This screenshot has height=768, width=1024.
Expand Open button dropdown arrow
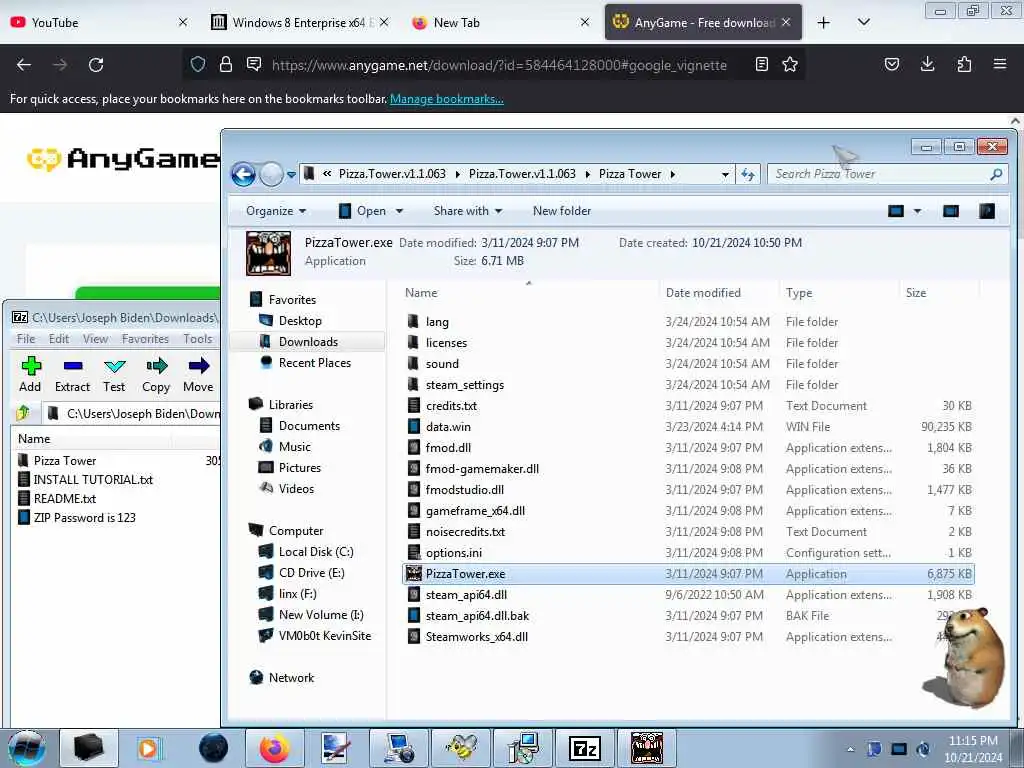(x=400, y=211)
